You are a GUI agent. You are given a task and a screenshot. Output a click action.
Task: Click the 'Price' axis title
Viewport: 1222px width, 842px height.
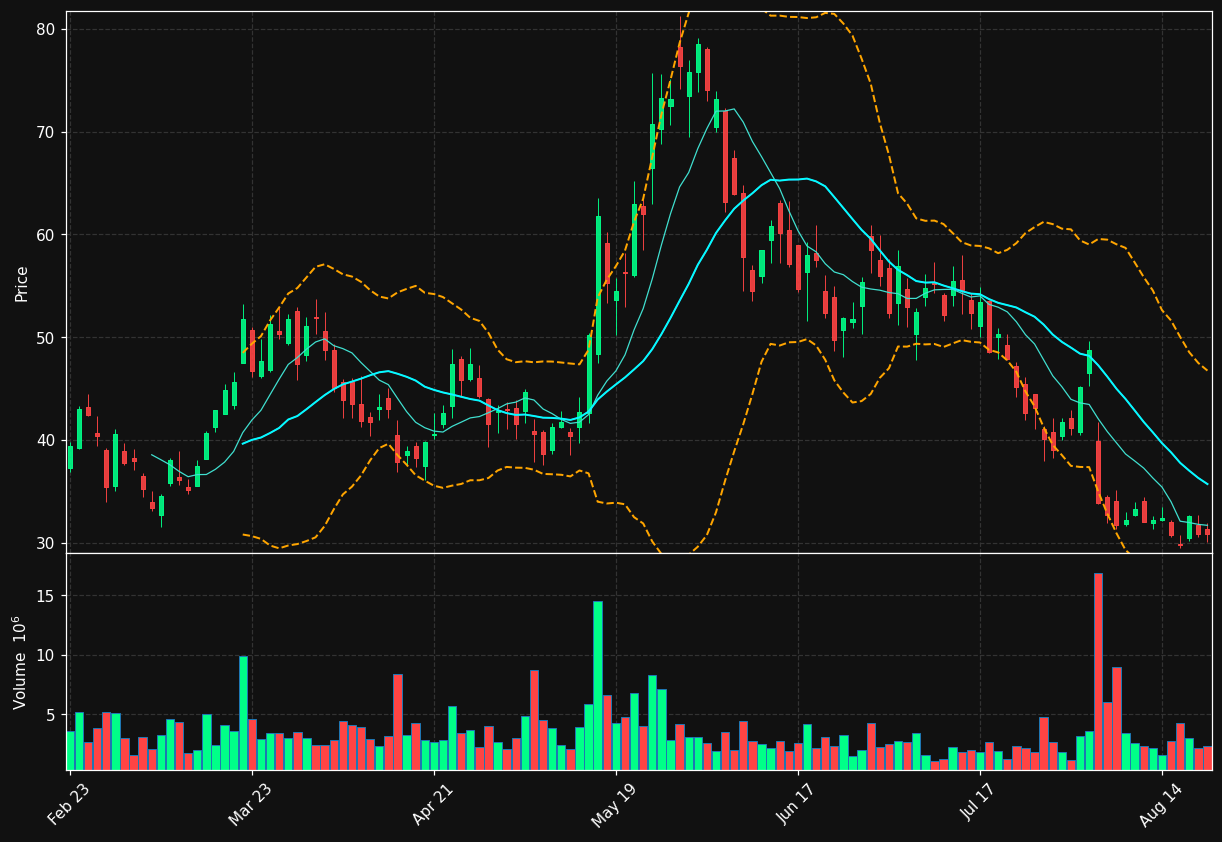point(22,283)
